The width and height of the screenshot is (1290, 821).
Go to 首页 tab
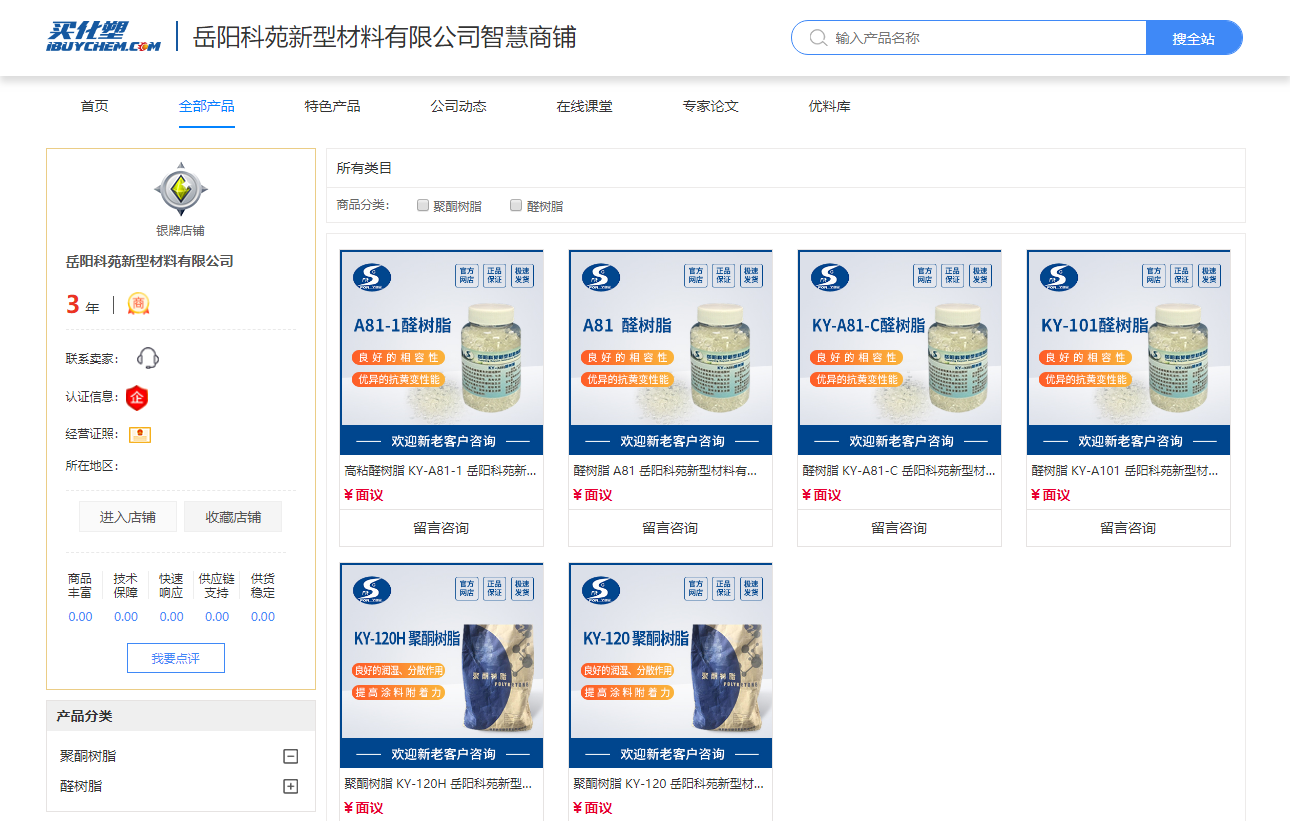coord(94,106)
